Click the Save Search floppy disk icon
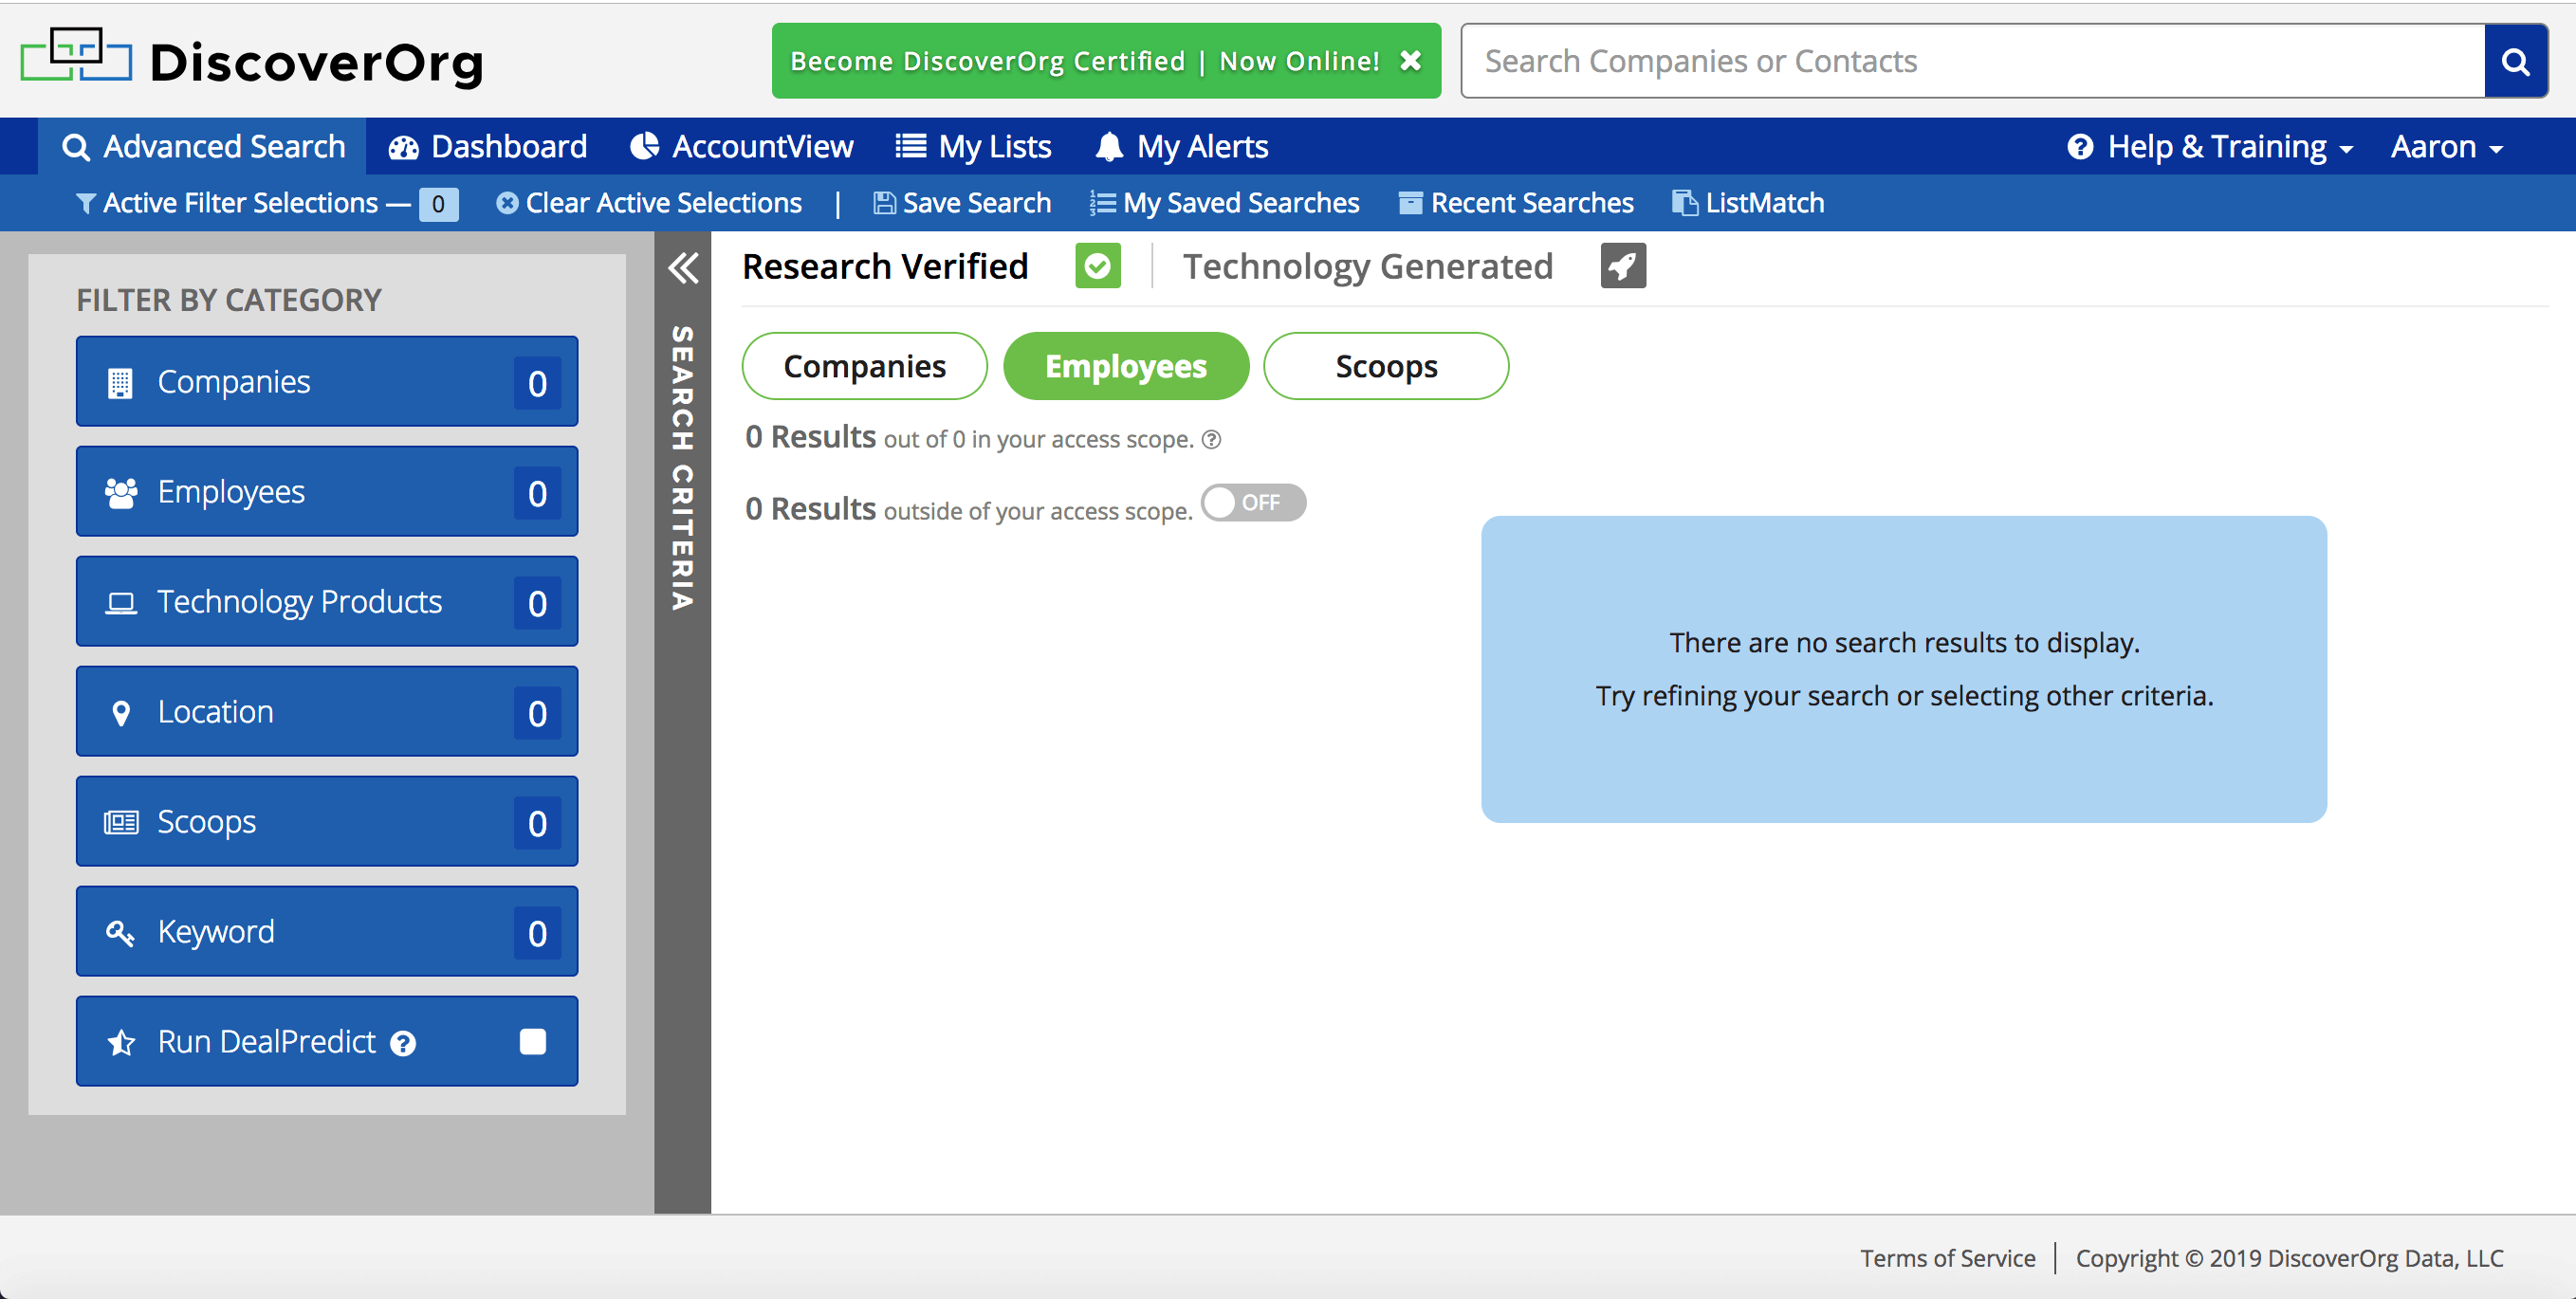The height and width of the screenshot is (1299, 2576). [884, 203]
